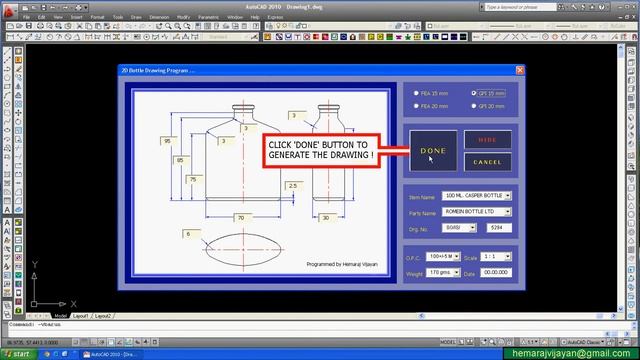Click the Plot (print) icon in Standard toolbar
The width and height of the screenshot is (640, 360).
tap(40, 26)
